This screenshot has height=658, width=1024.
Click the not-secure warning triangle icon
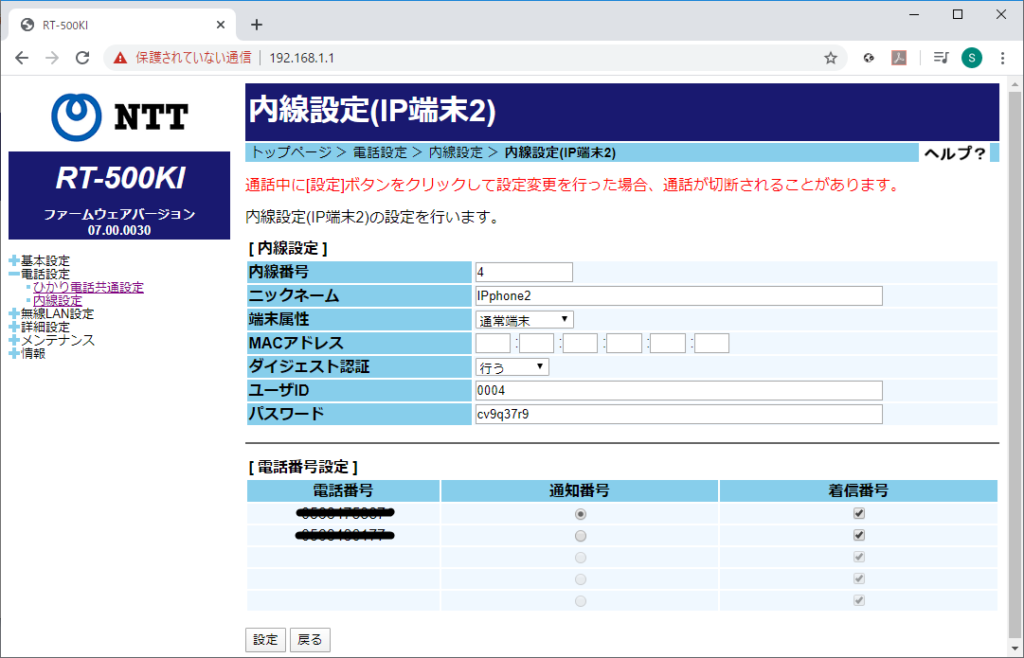click(x=120, y=58)
